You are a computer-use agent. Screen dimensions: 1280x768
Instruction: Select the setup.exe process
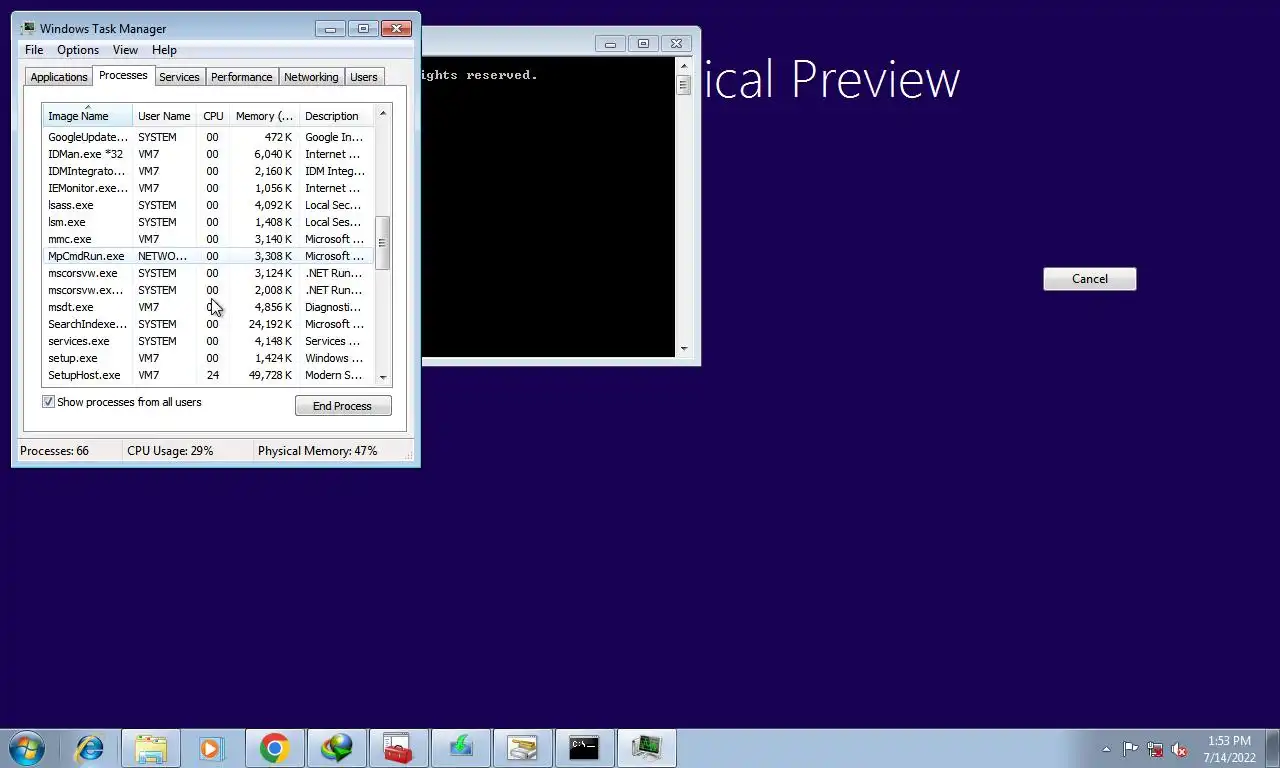coord(208,358)
